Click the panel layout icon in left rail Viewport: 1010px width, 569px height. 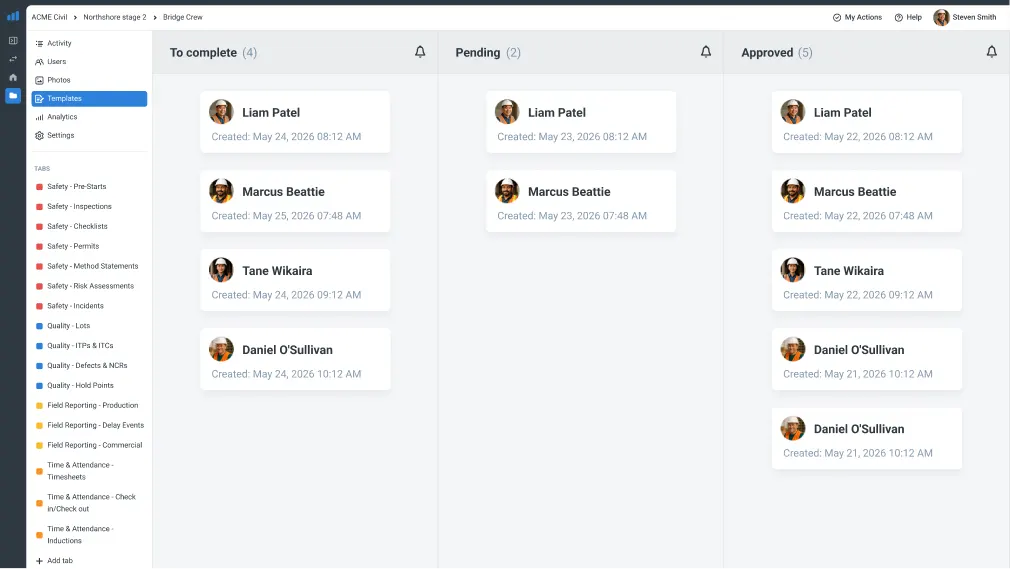click(x=13, y=41)
